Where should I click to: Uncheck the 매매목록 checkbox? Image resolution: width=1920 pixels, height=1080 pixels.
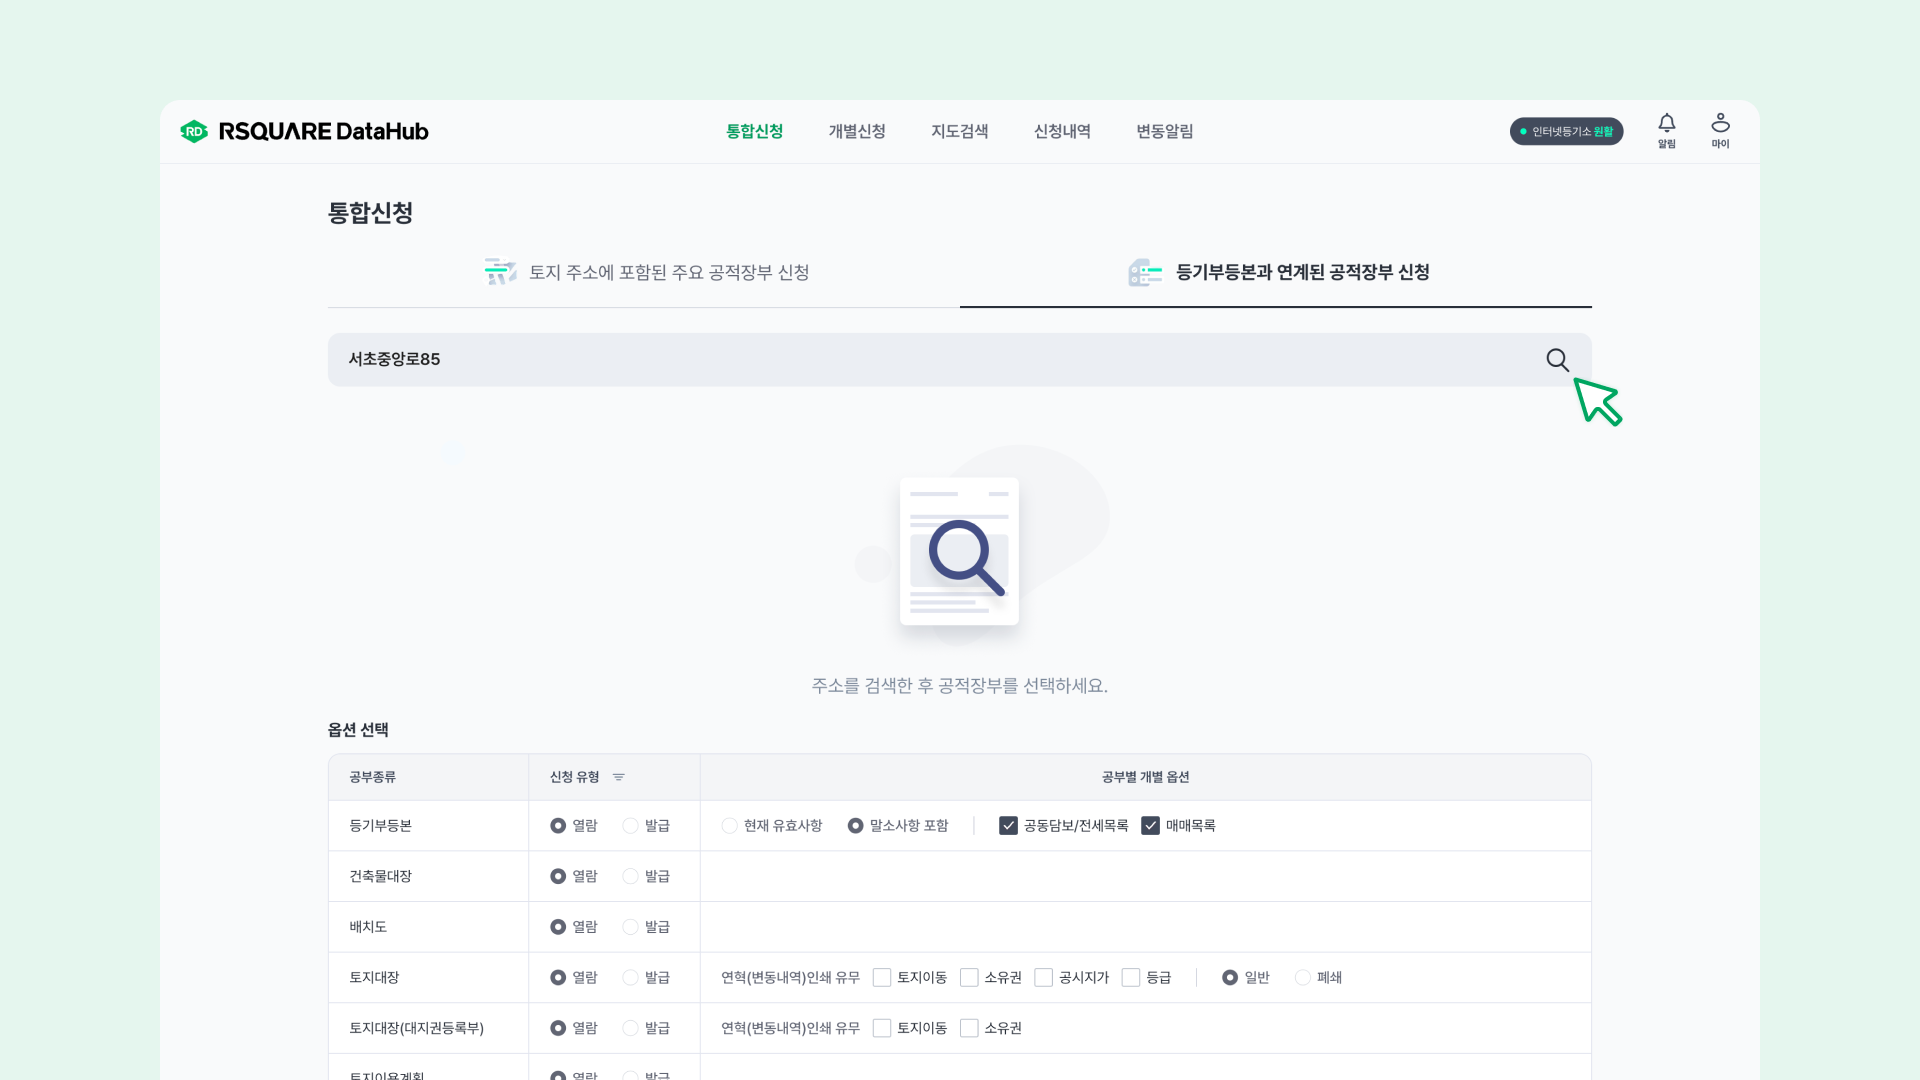pyautogui.click(x=1150, y=826)
